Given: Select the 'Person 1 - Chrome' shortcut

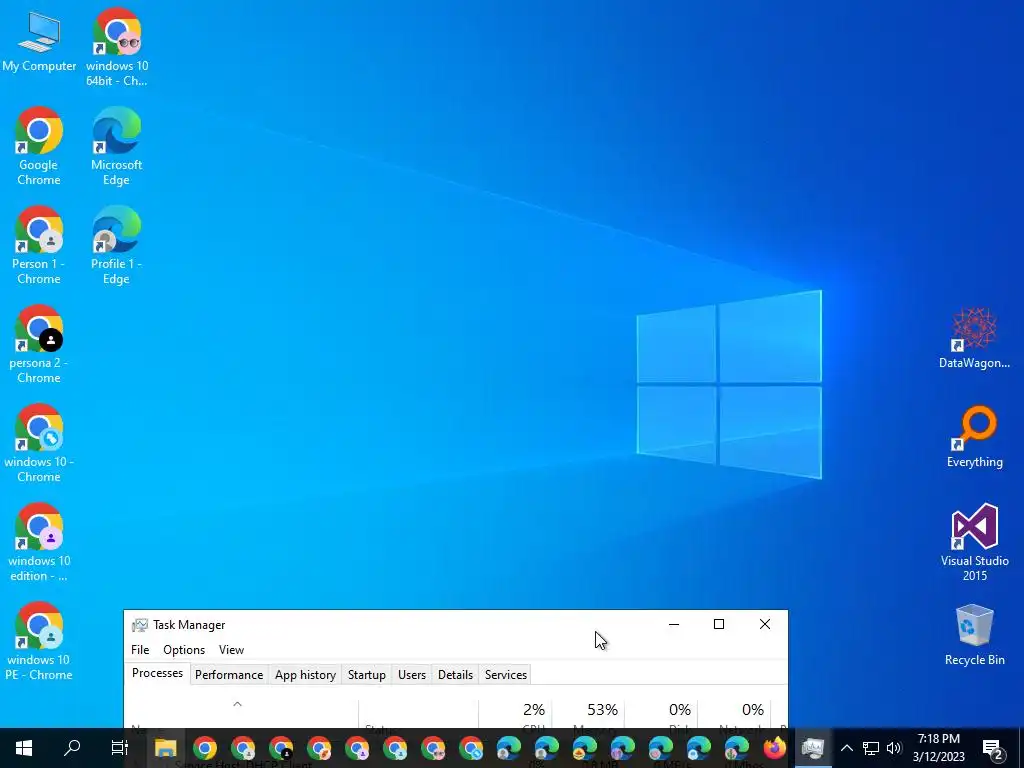Looking at the screenshot, I should [39, 246].
